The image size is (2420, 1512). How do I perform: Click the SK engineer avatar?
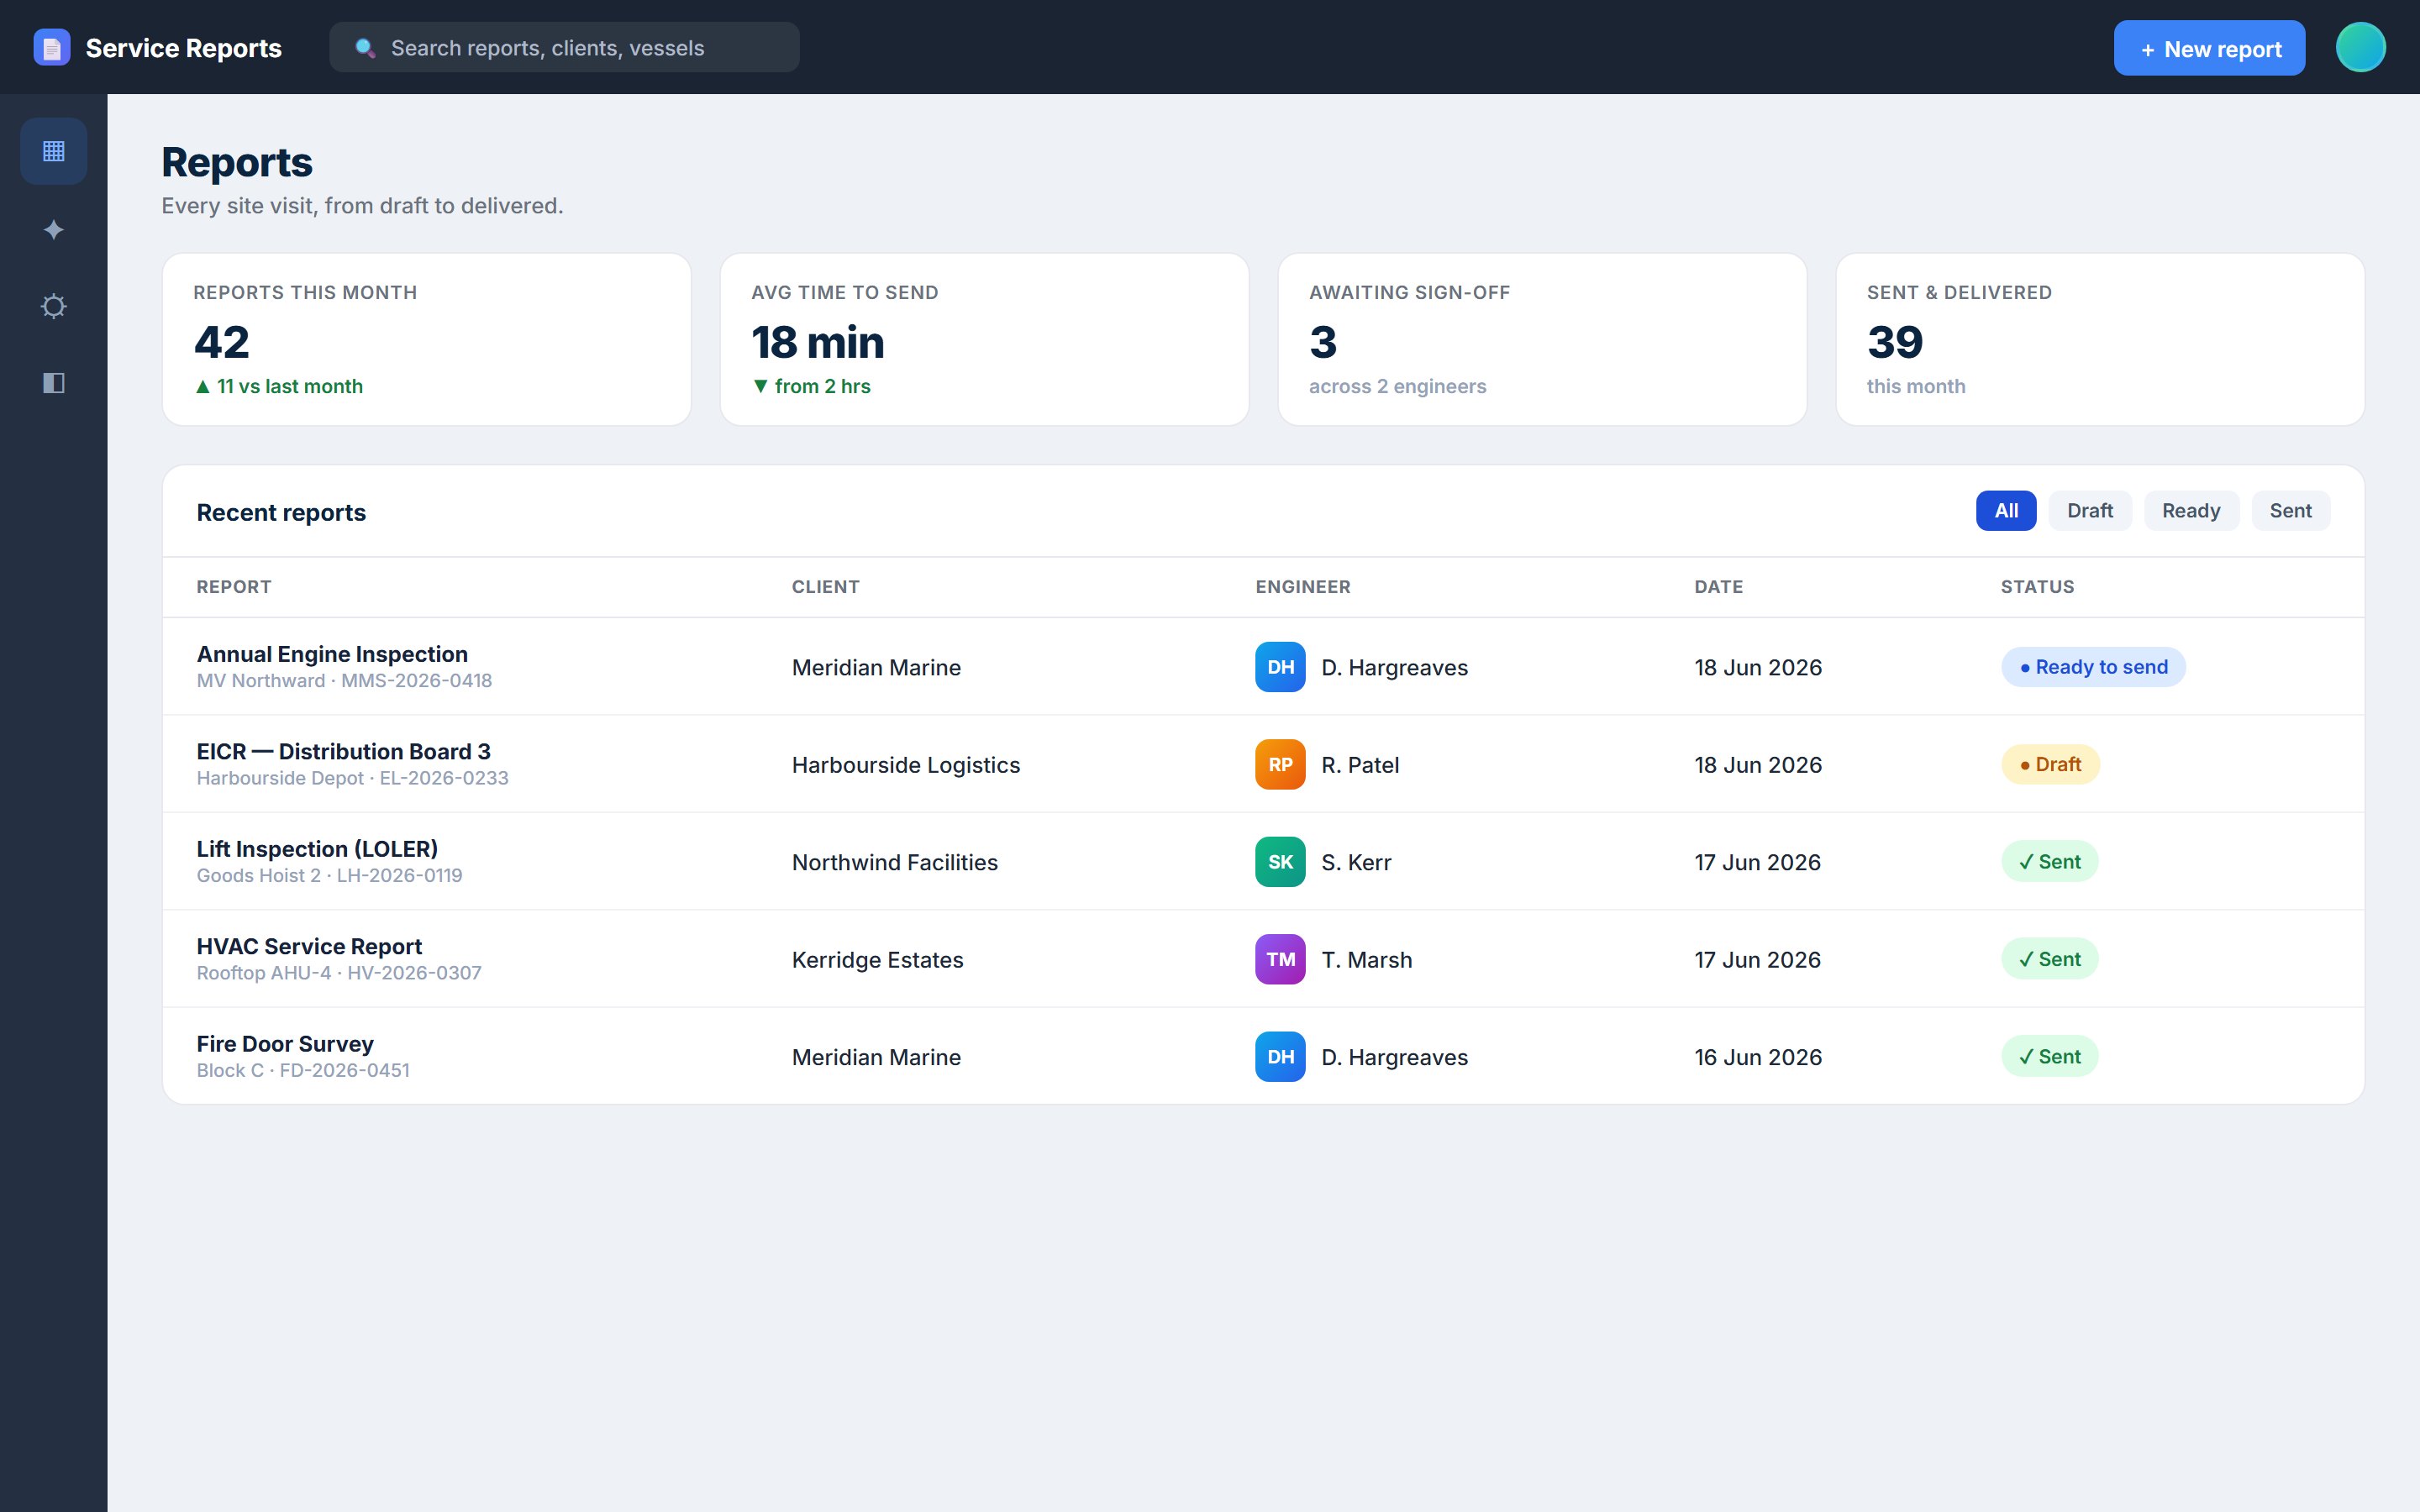(1280, 862)
